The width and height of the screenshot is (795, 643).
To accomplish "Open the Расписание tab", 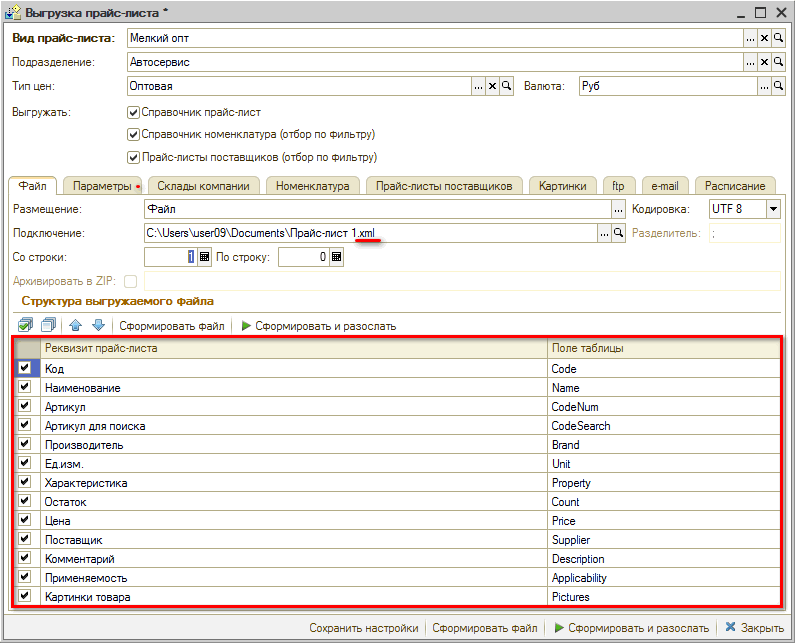I will (x=734, y=186).
